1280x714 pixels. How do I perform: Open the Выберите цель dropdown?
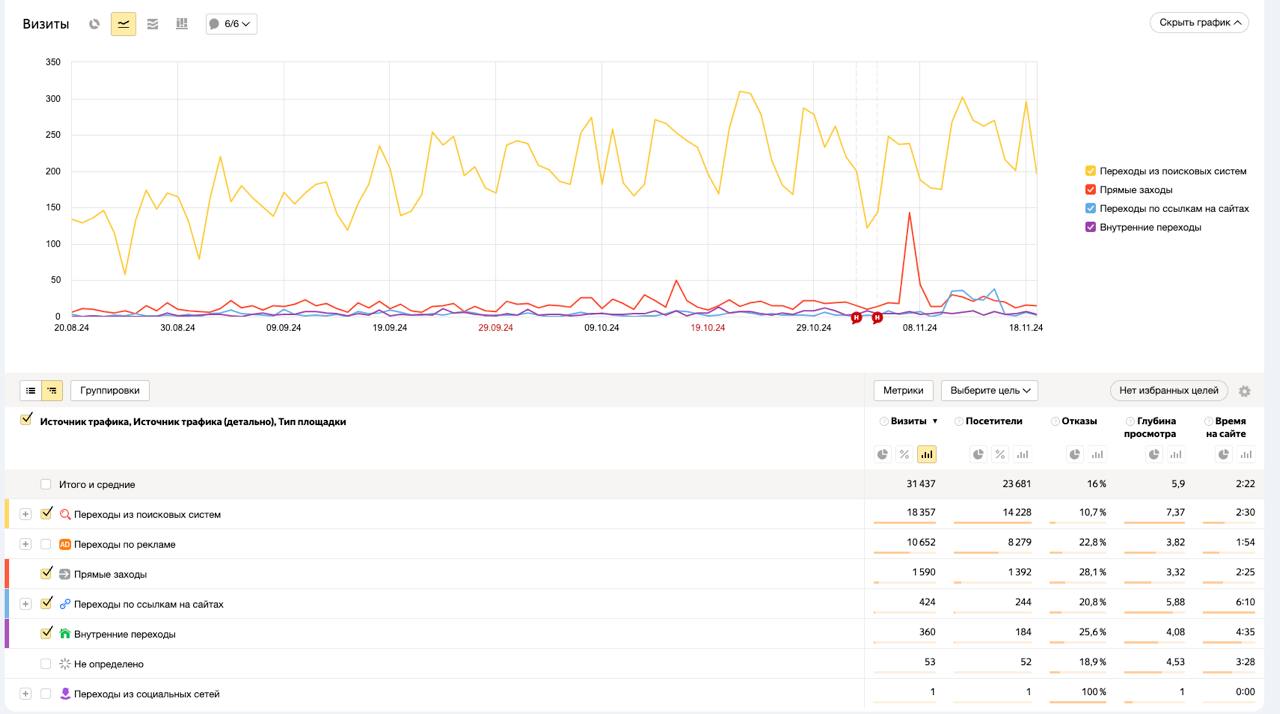tap(989, 390)
